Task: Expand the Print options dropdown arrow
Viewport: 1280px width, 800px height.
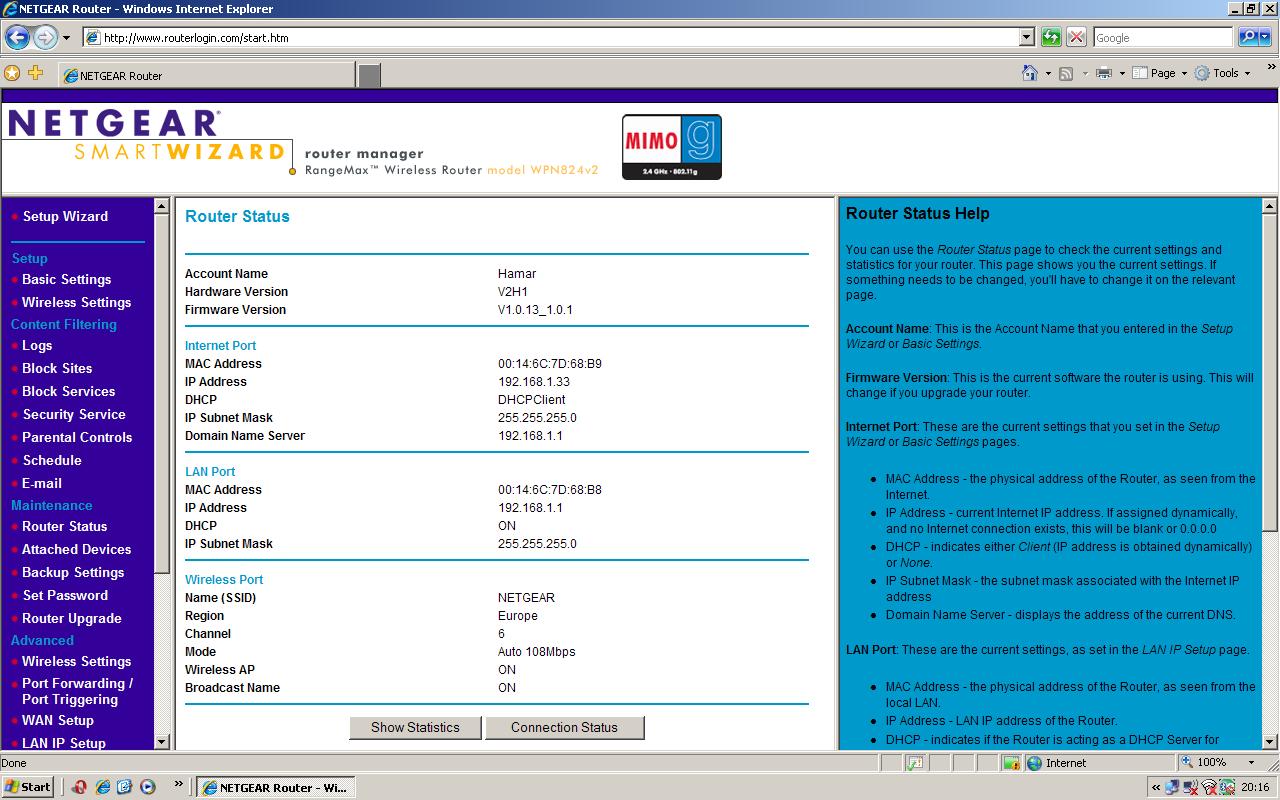Action: coord(1122,73)
